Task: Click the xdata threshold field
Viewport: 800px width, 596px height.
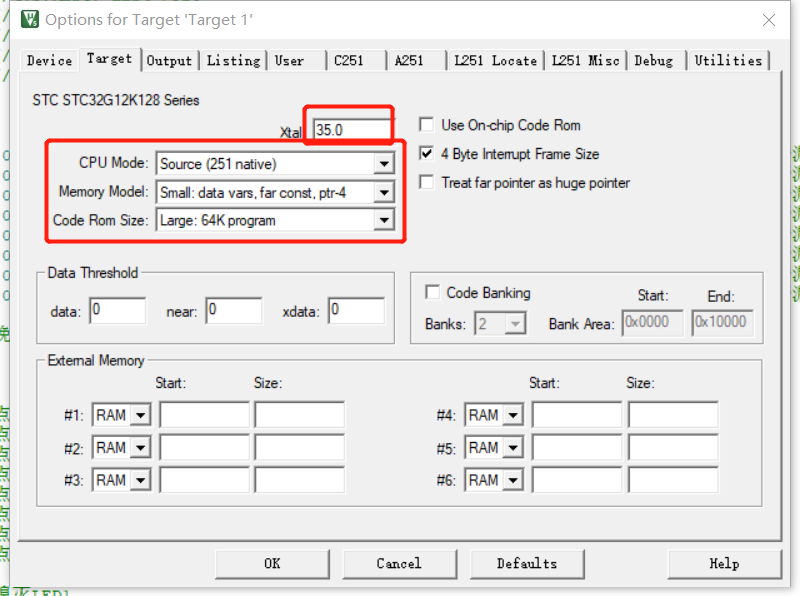Action: [x=356, y=311]
